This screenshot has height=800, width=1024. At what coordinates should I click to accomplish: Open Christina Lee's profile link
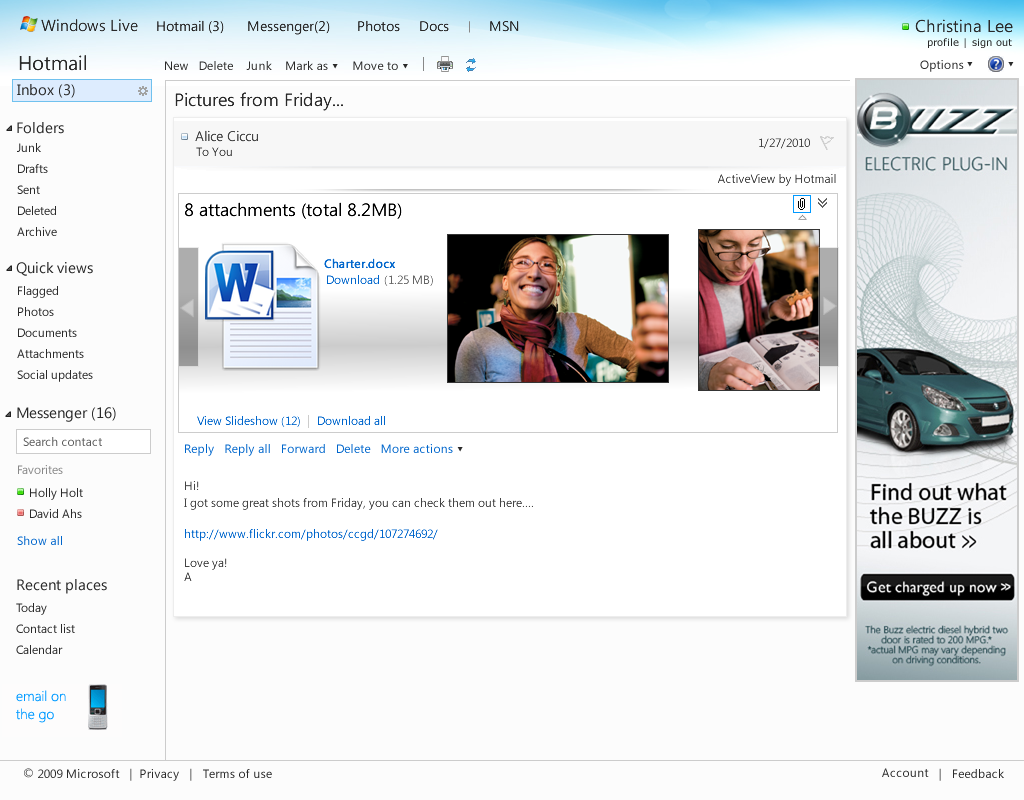point(943,42)
